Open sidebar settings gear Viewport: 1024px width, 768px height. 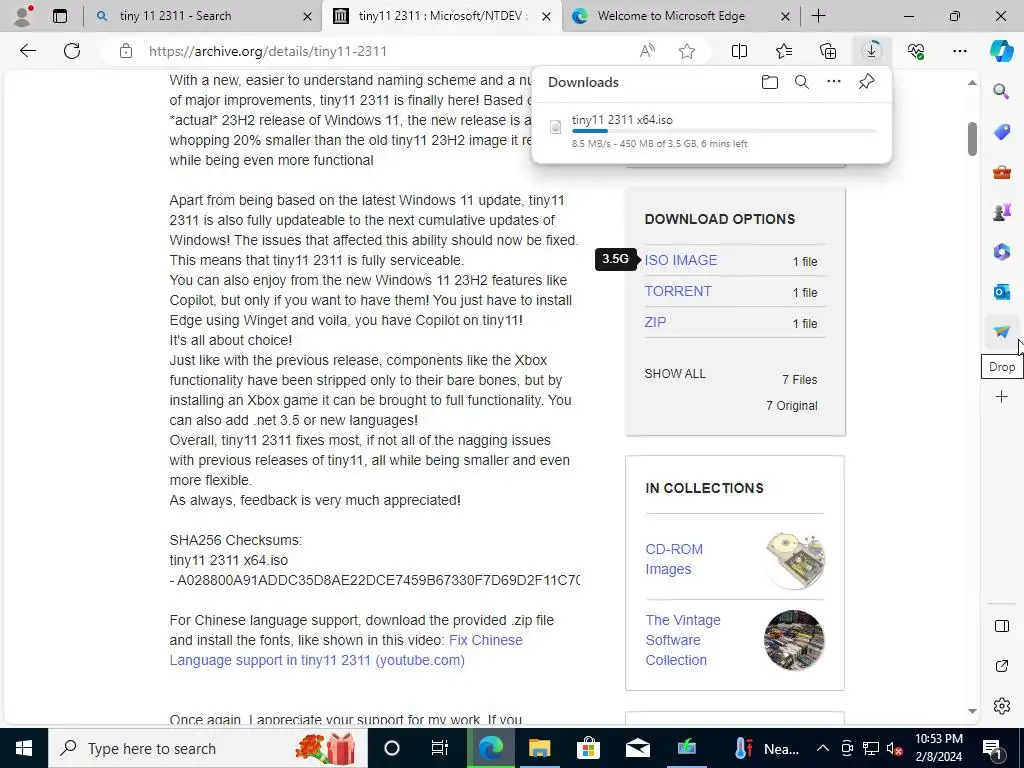(1001, 706)
